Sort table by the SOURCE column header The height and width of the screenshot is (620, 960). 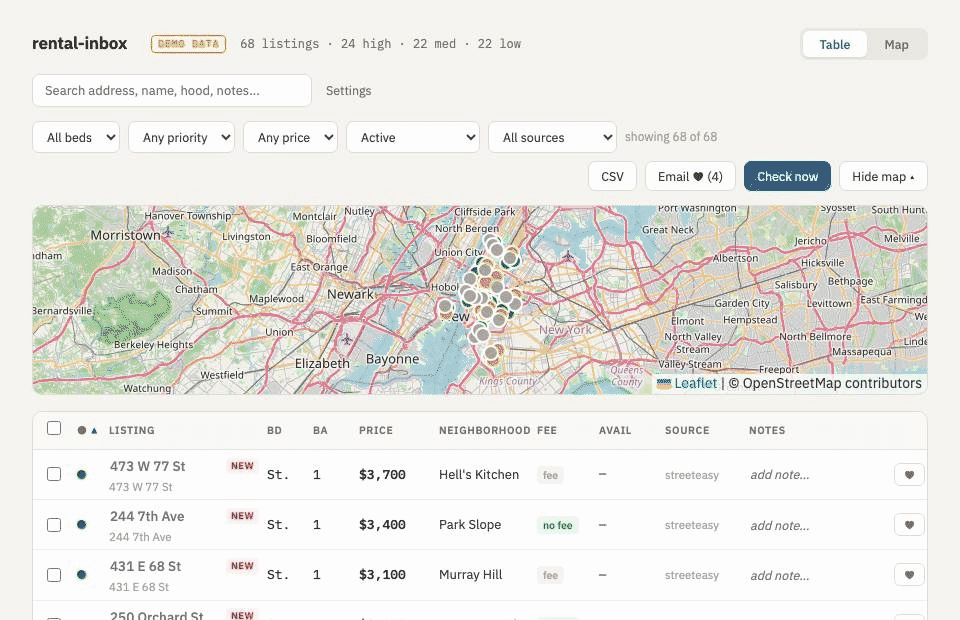pyautogui.click(x=687, y=430)
